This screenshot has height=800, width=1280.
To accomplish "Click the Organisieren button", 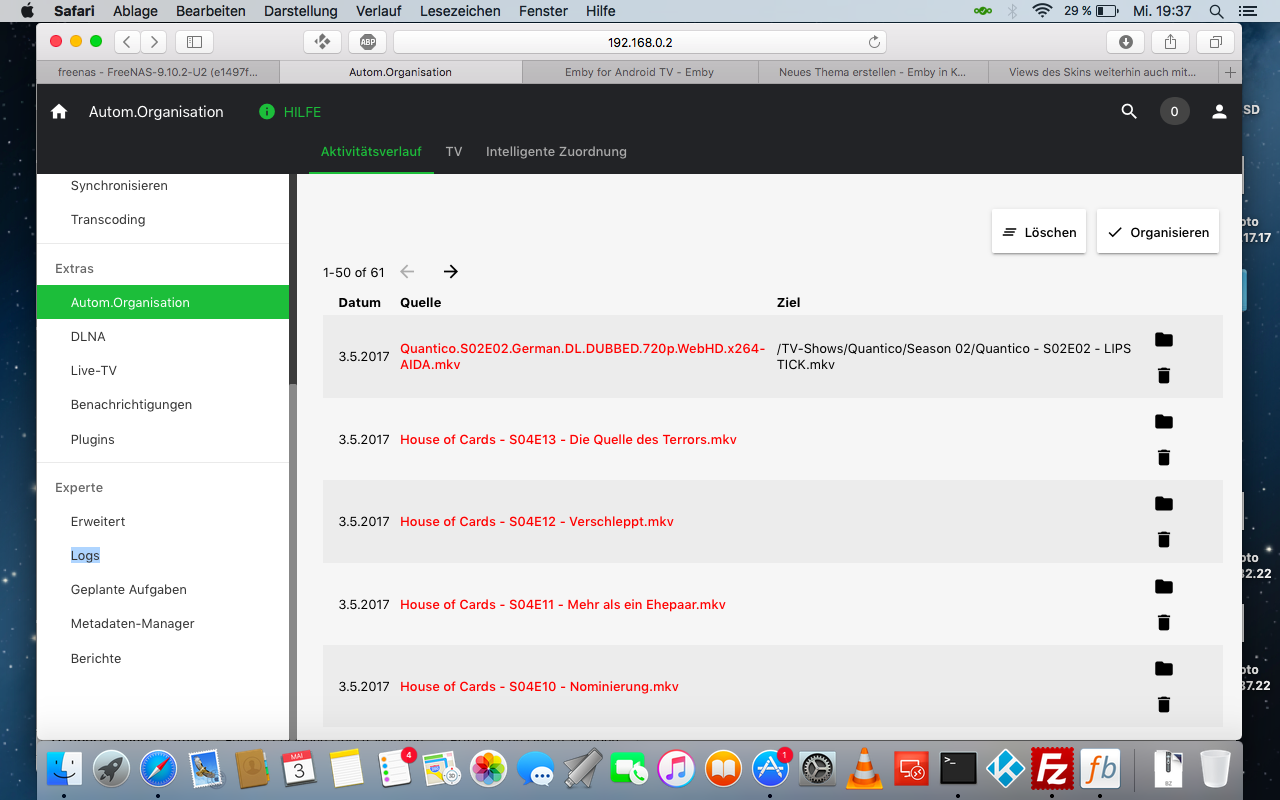I will click(1158, 232).
